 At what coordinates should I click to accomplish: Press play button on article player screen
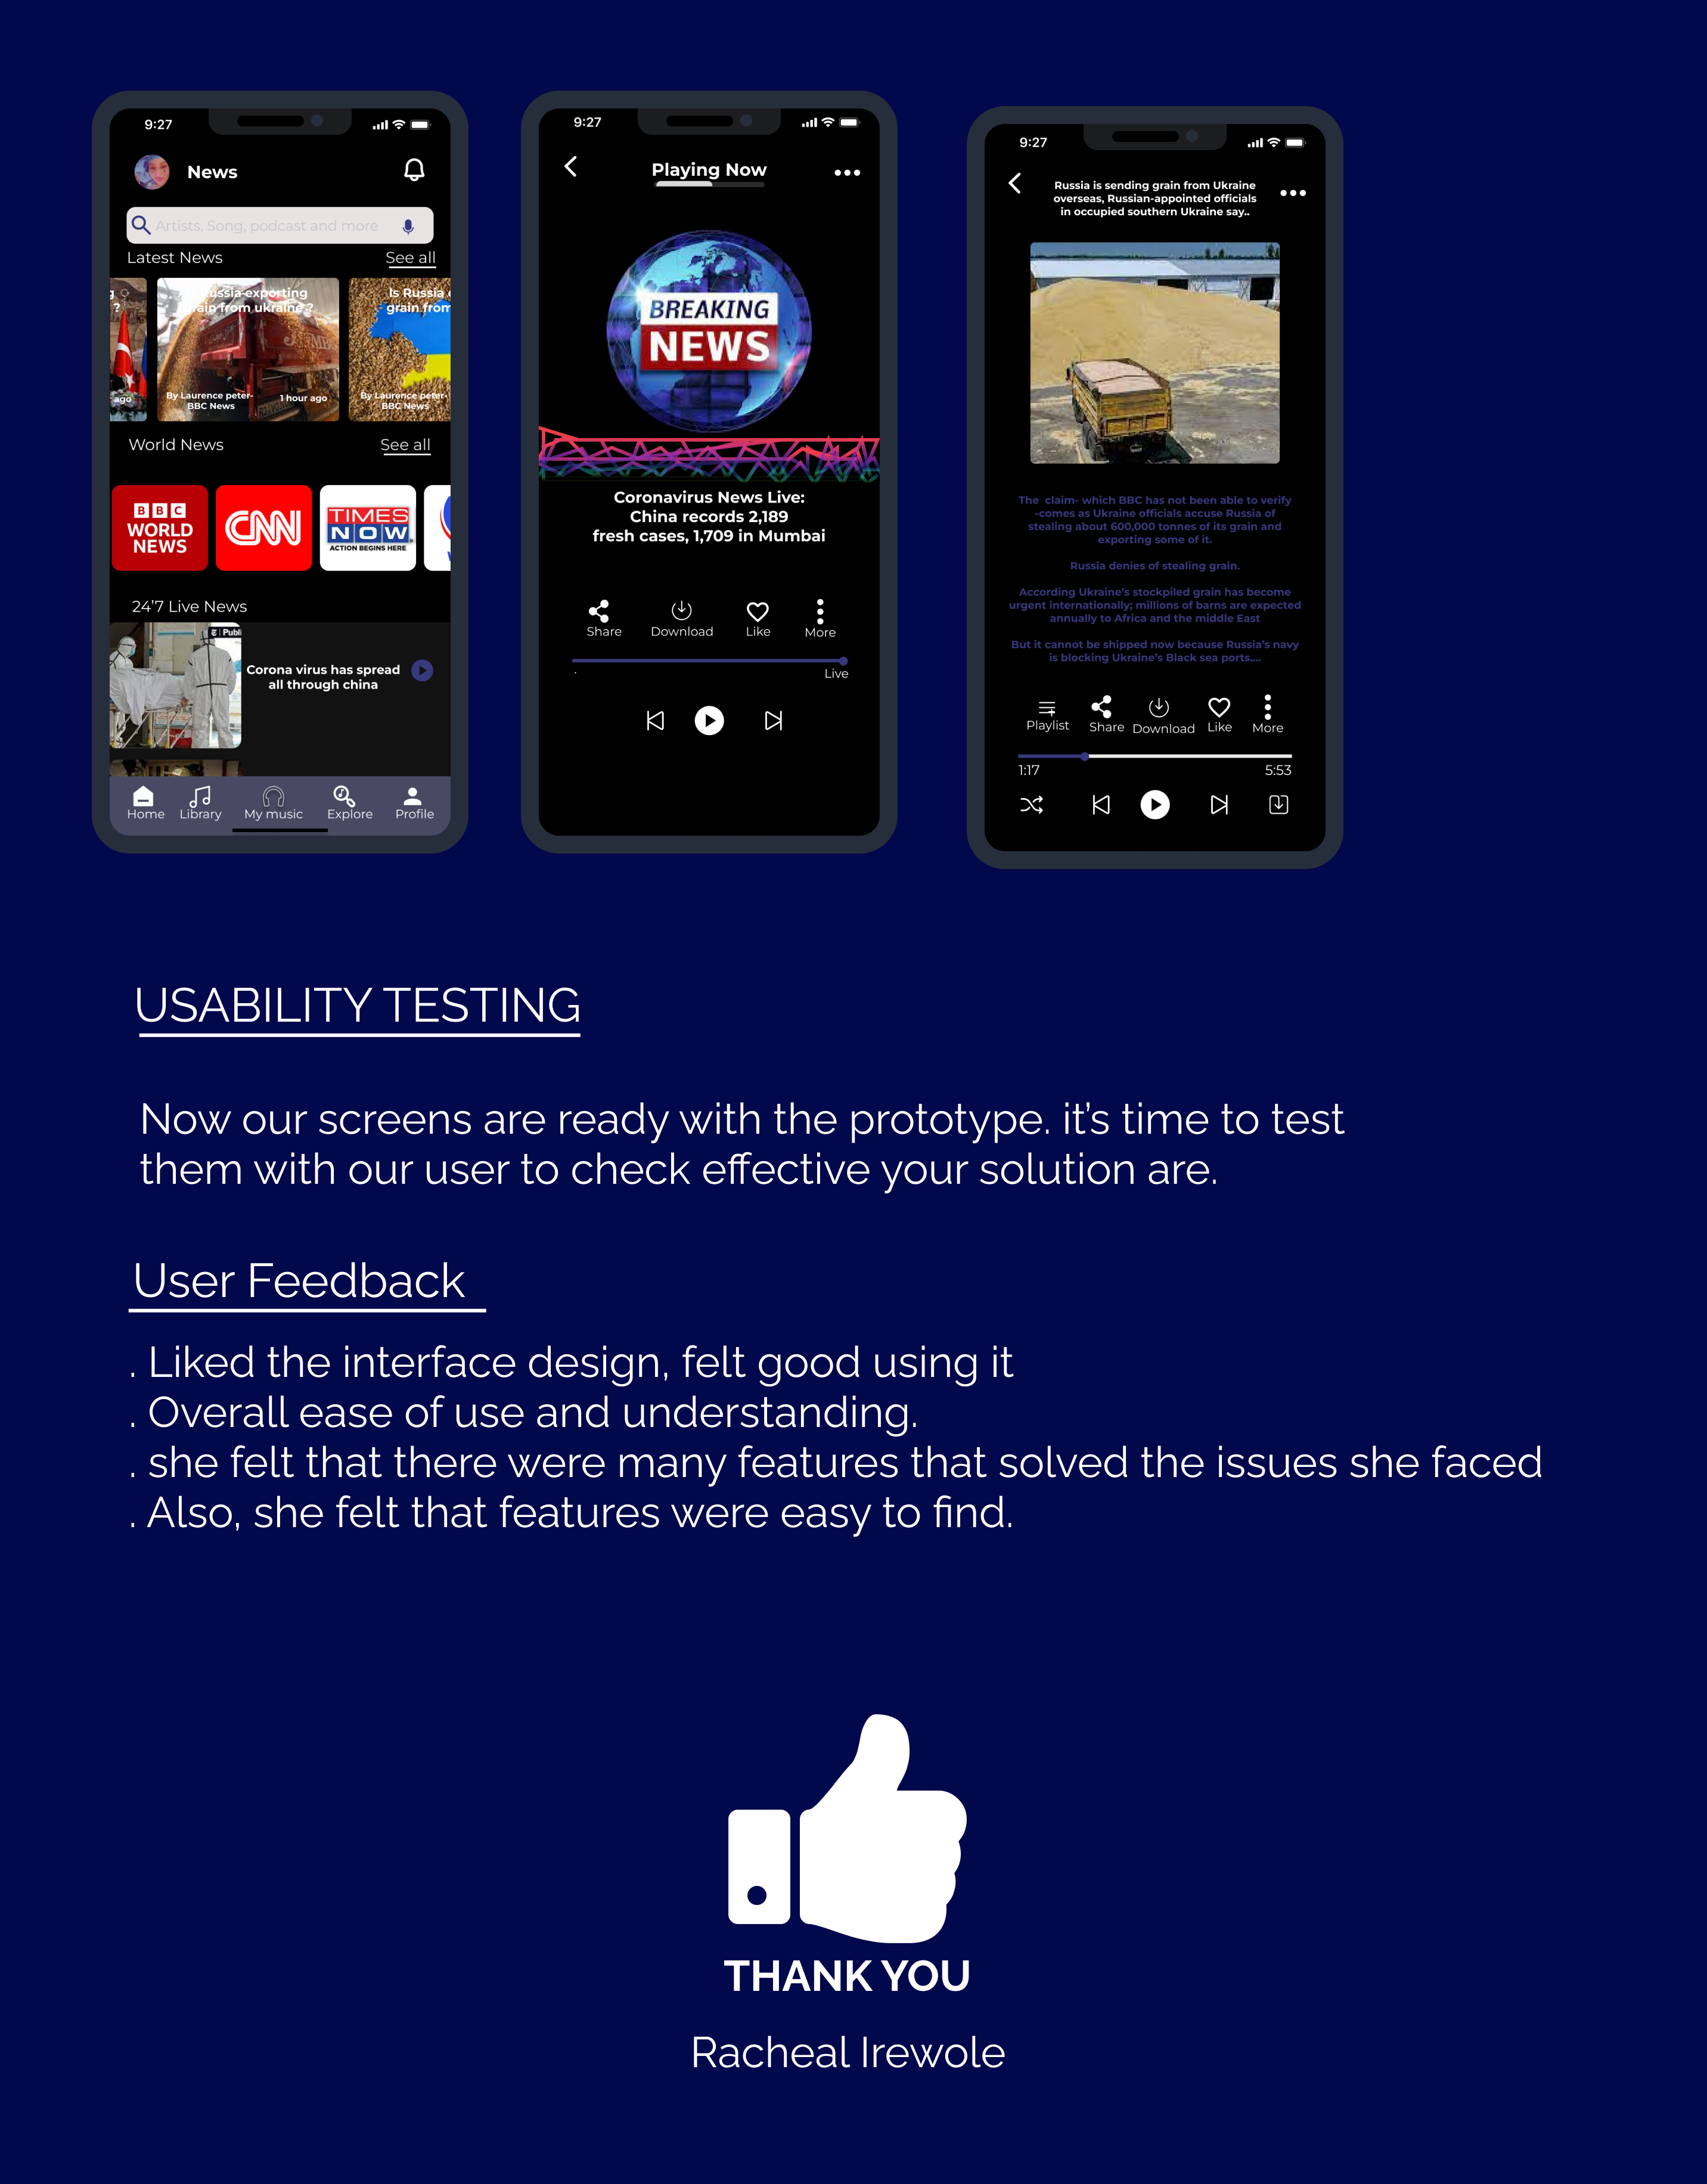(1154, 803)
